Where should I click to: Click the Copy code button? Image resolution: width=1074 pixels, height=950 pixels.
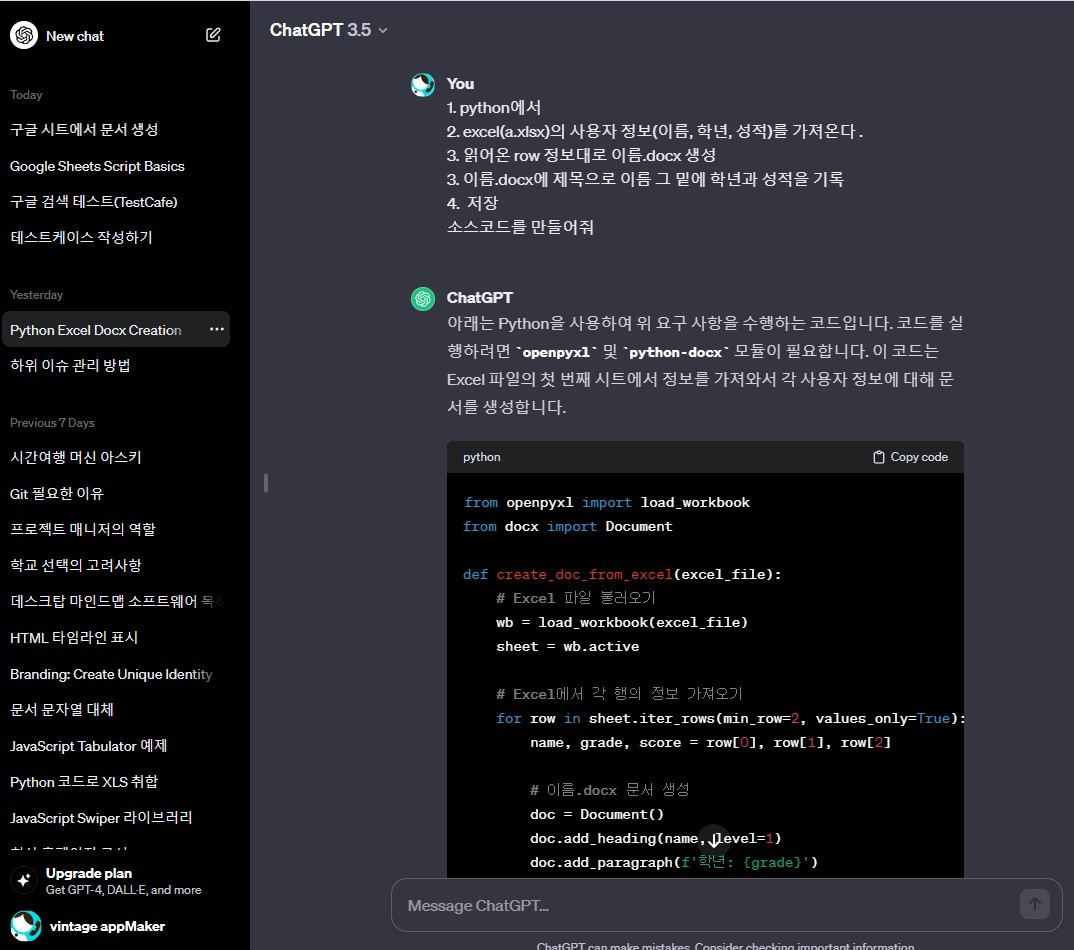(910, 457)
